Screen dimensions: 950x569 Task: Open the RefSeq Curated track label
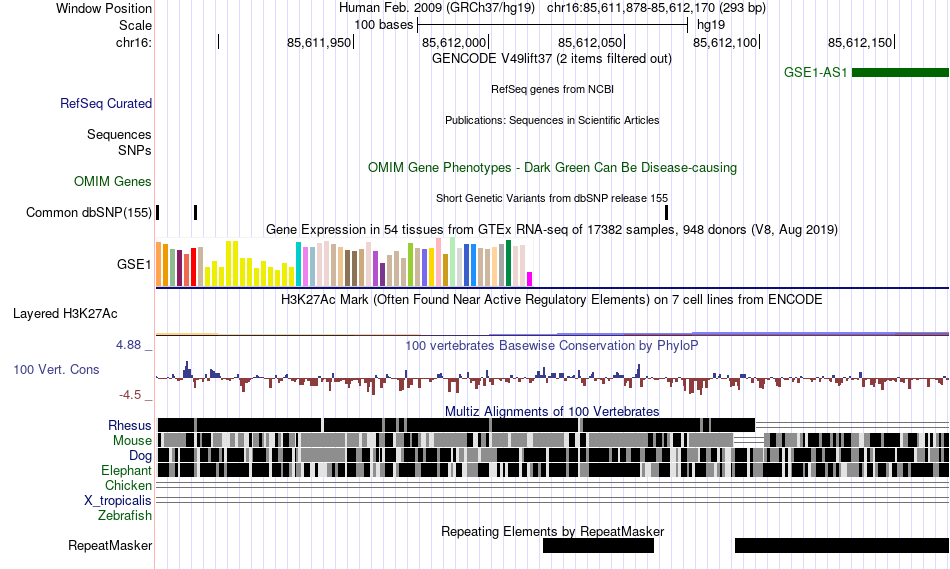point(106,104)
